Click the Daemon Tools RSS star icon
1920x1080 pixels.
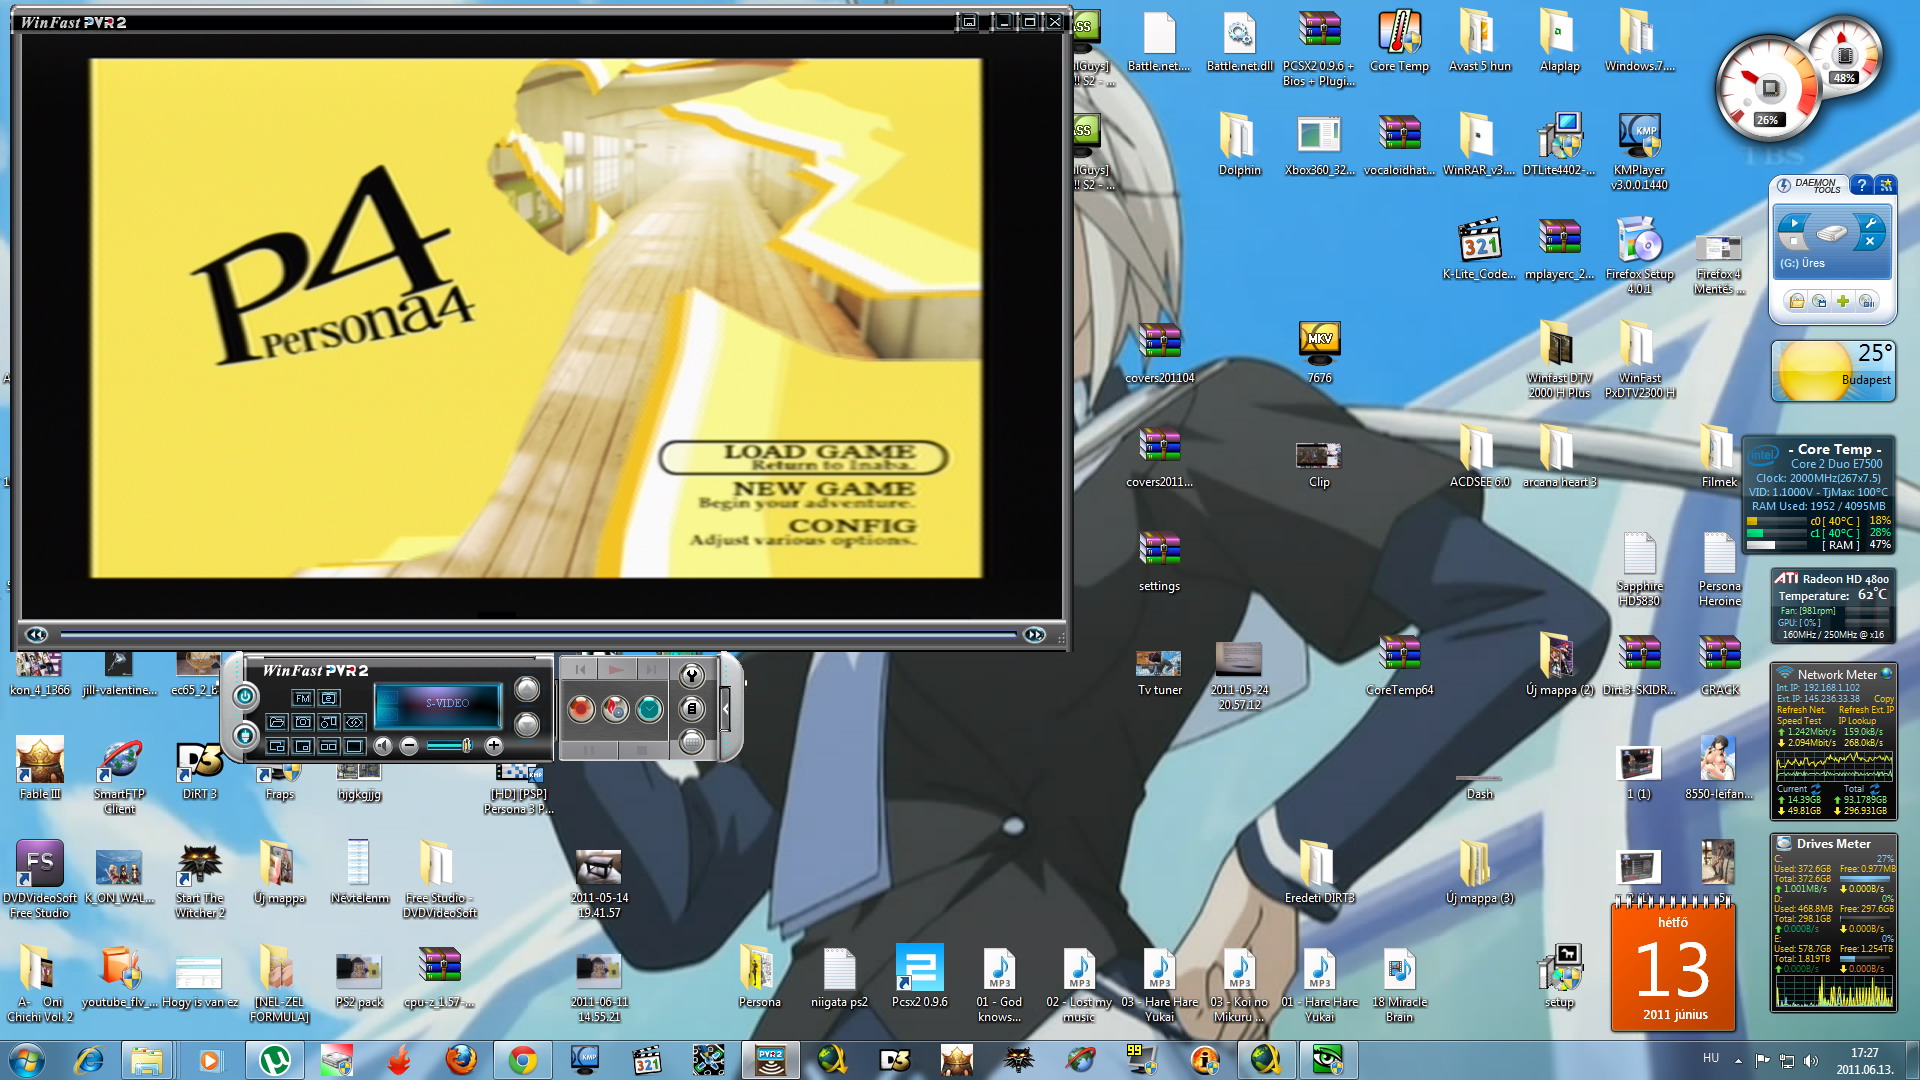point(1886,184)
